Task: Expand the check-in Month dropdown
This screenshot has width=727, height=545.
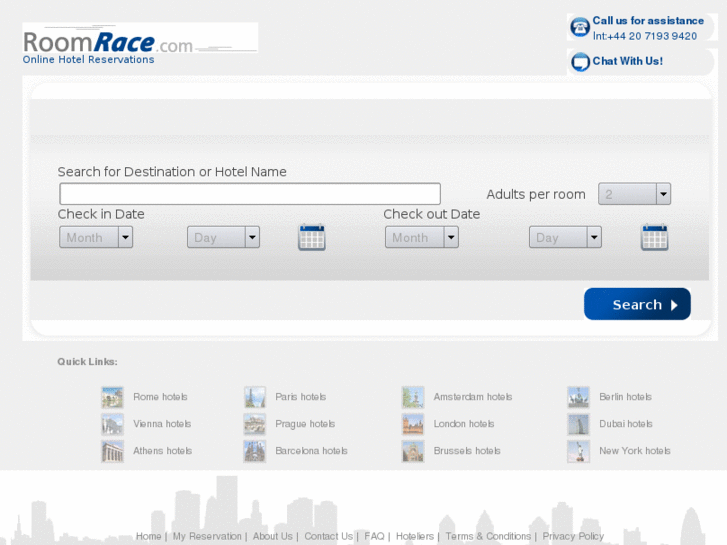Action: tap(96, 237)
